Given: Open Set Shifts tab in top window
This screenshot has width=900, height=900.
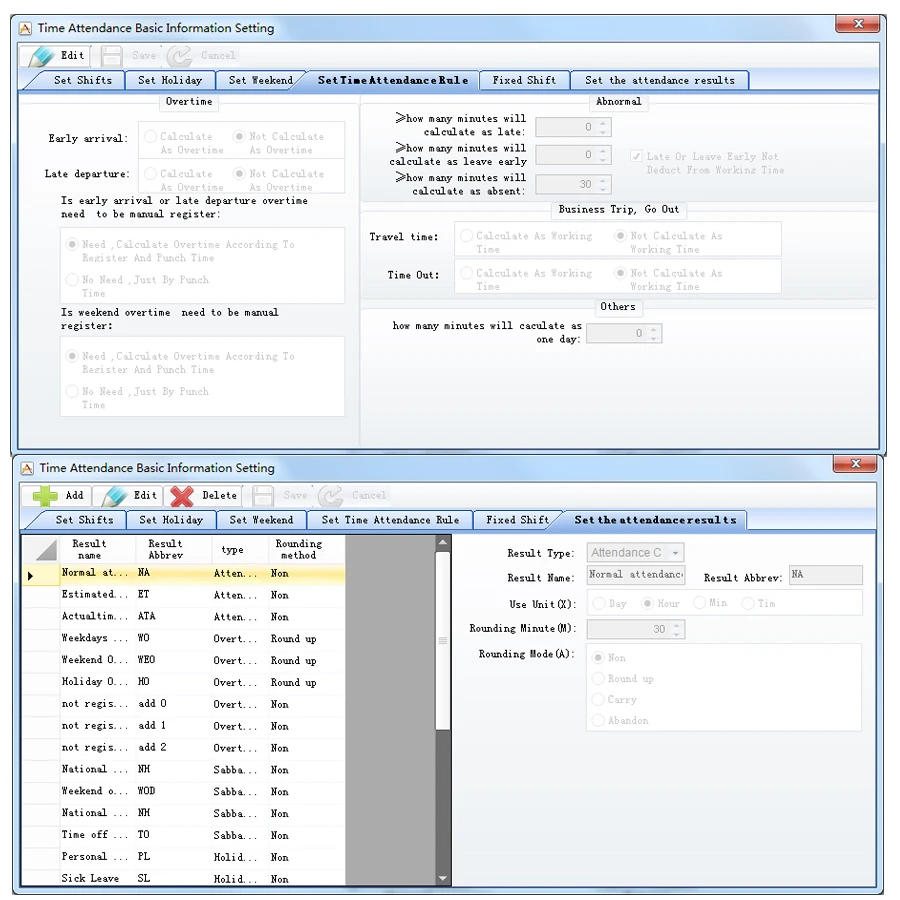Looking at the screenshot, I should coord(83,80).
